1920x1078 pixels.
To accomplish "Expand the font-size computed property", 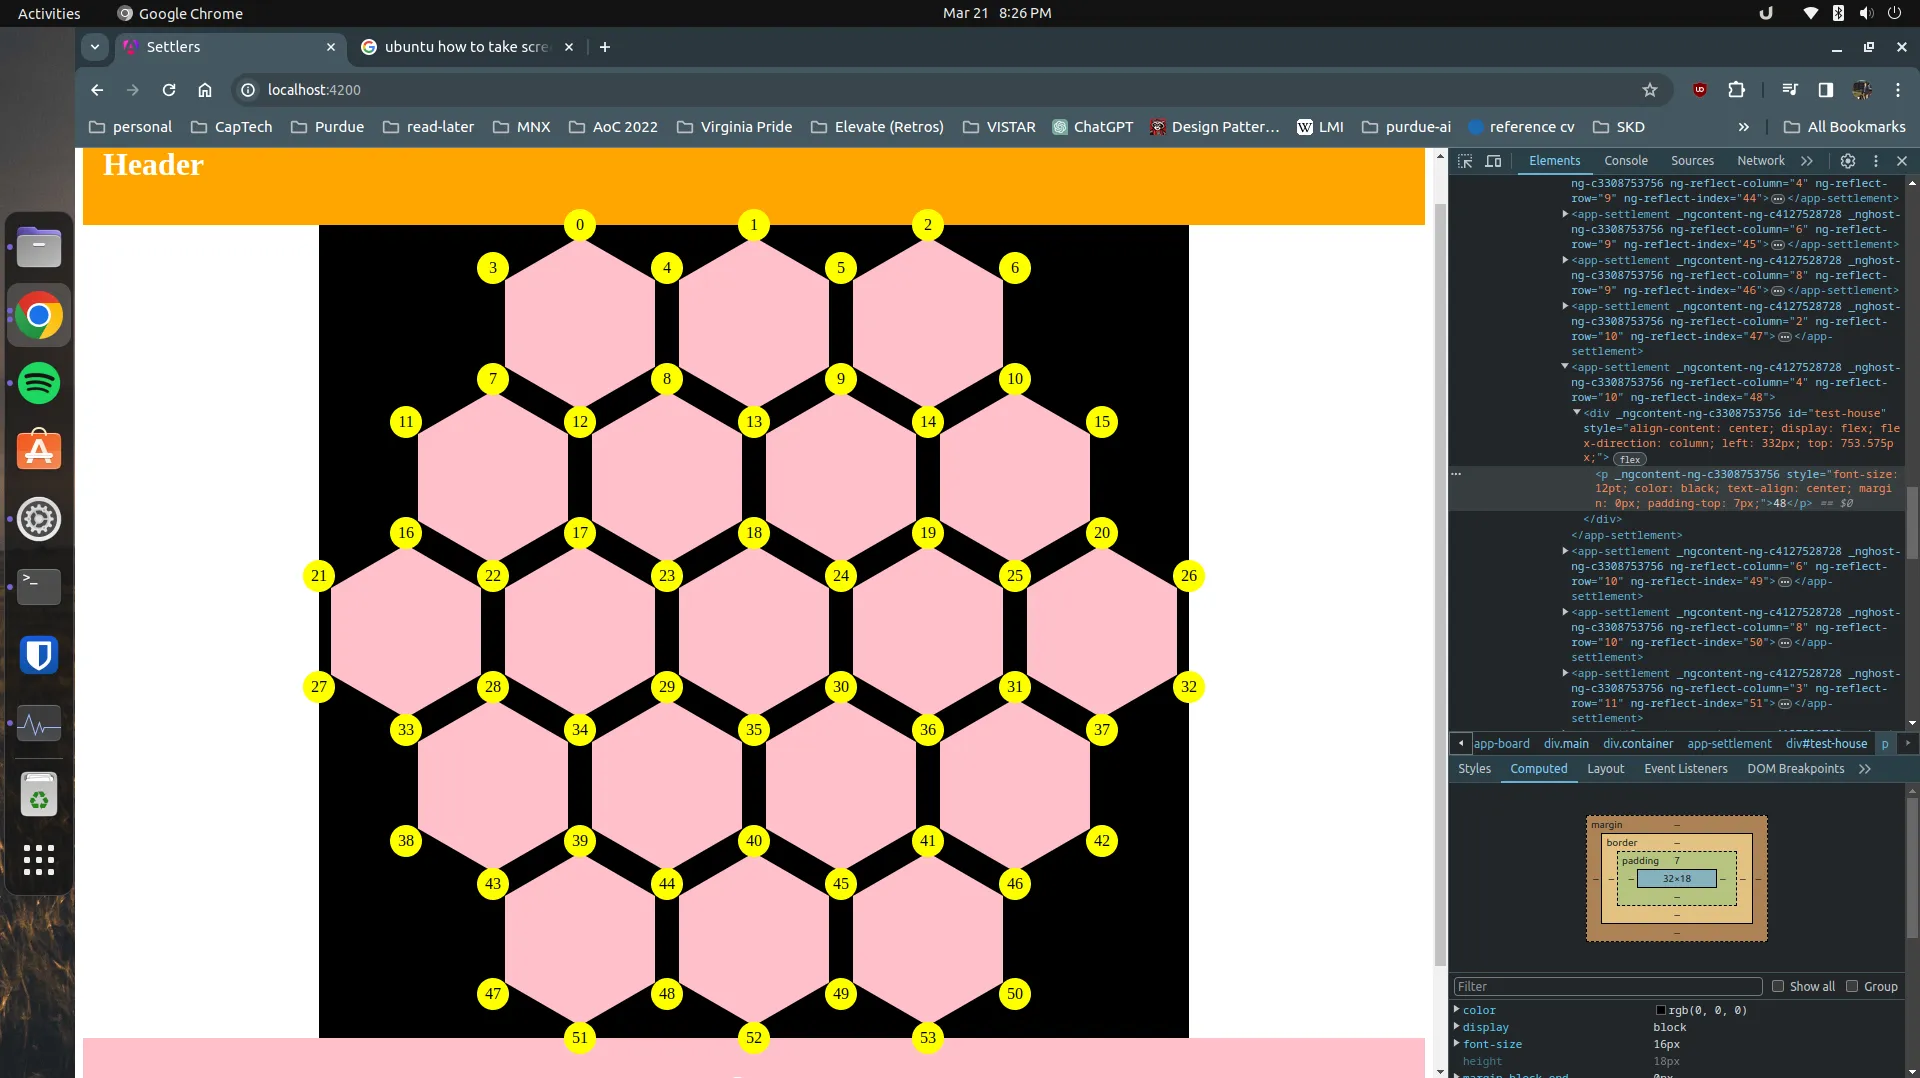I will point(1457,1044).
